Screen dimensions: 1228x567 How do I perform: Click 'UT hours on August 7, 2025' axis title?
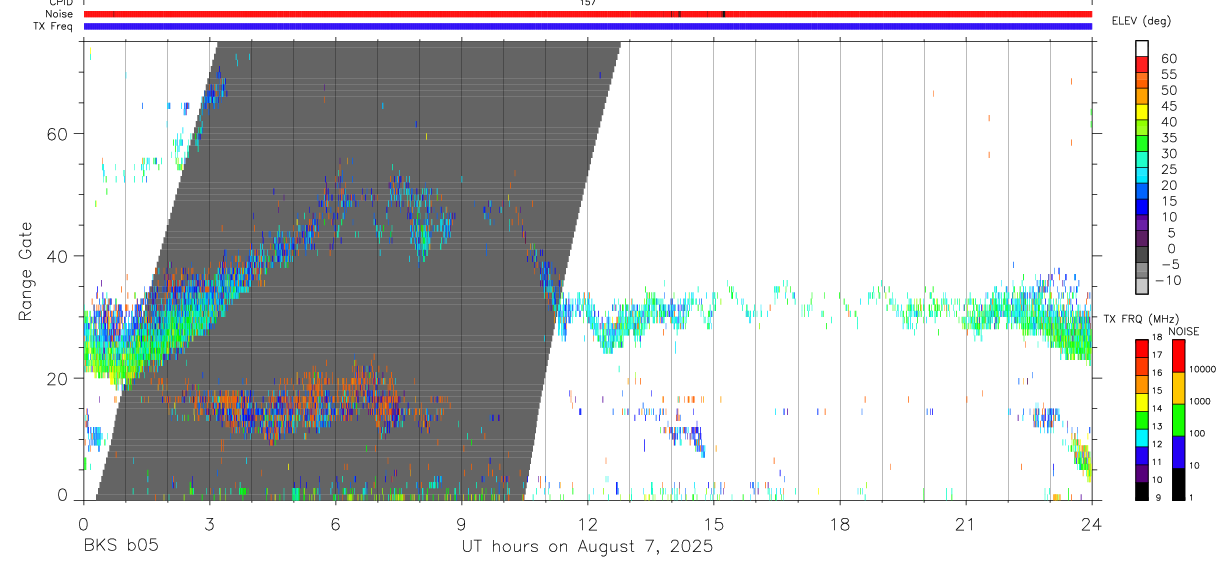tap(587, 546)
